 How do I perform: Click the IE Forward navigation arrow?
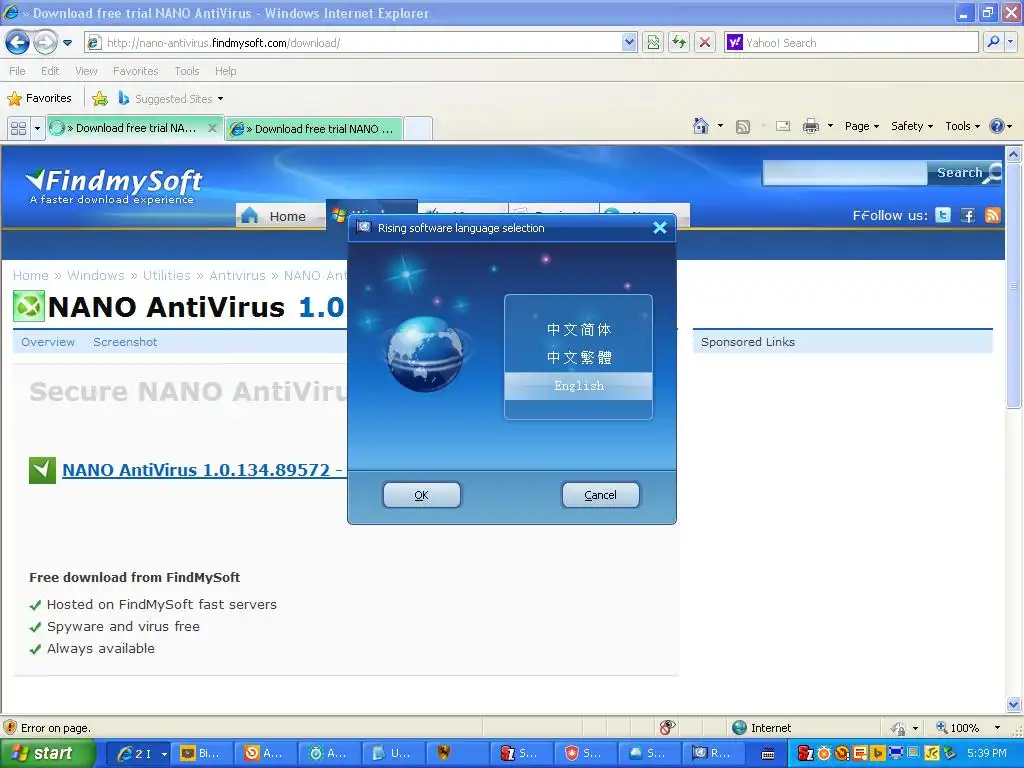[x=45, y=43]
